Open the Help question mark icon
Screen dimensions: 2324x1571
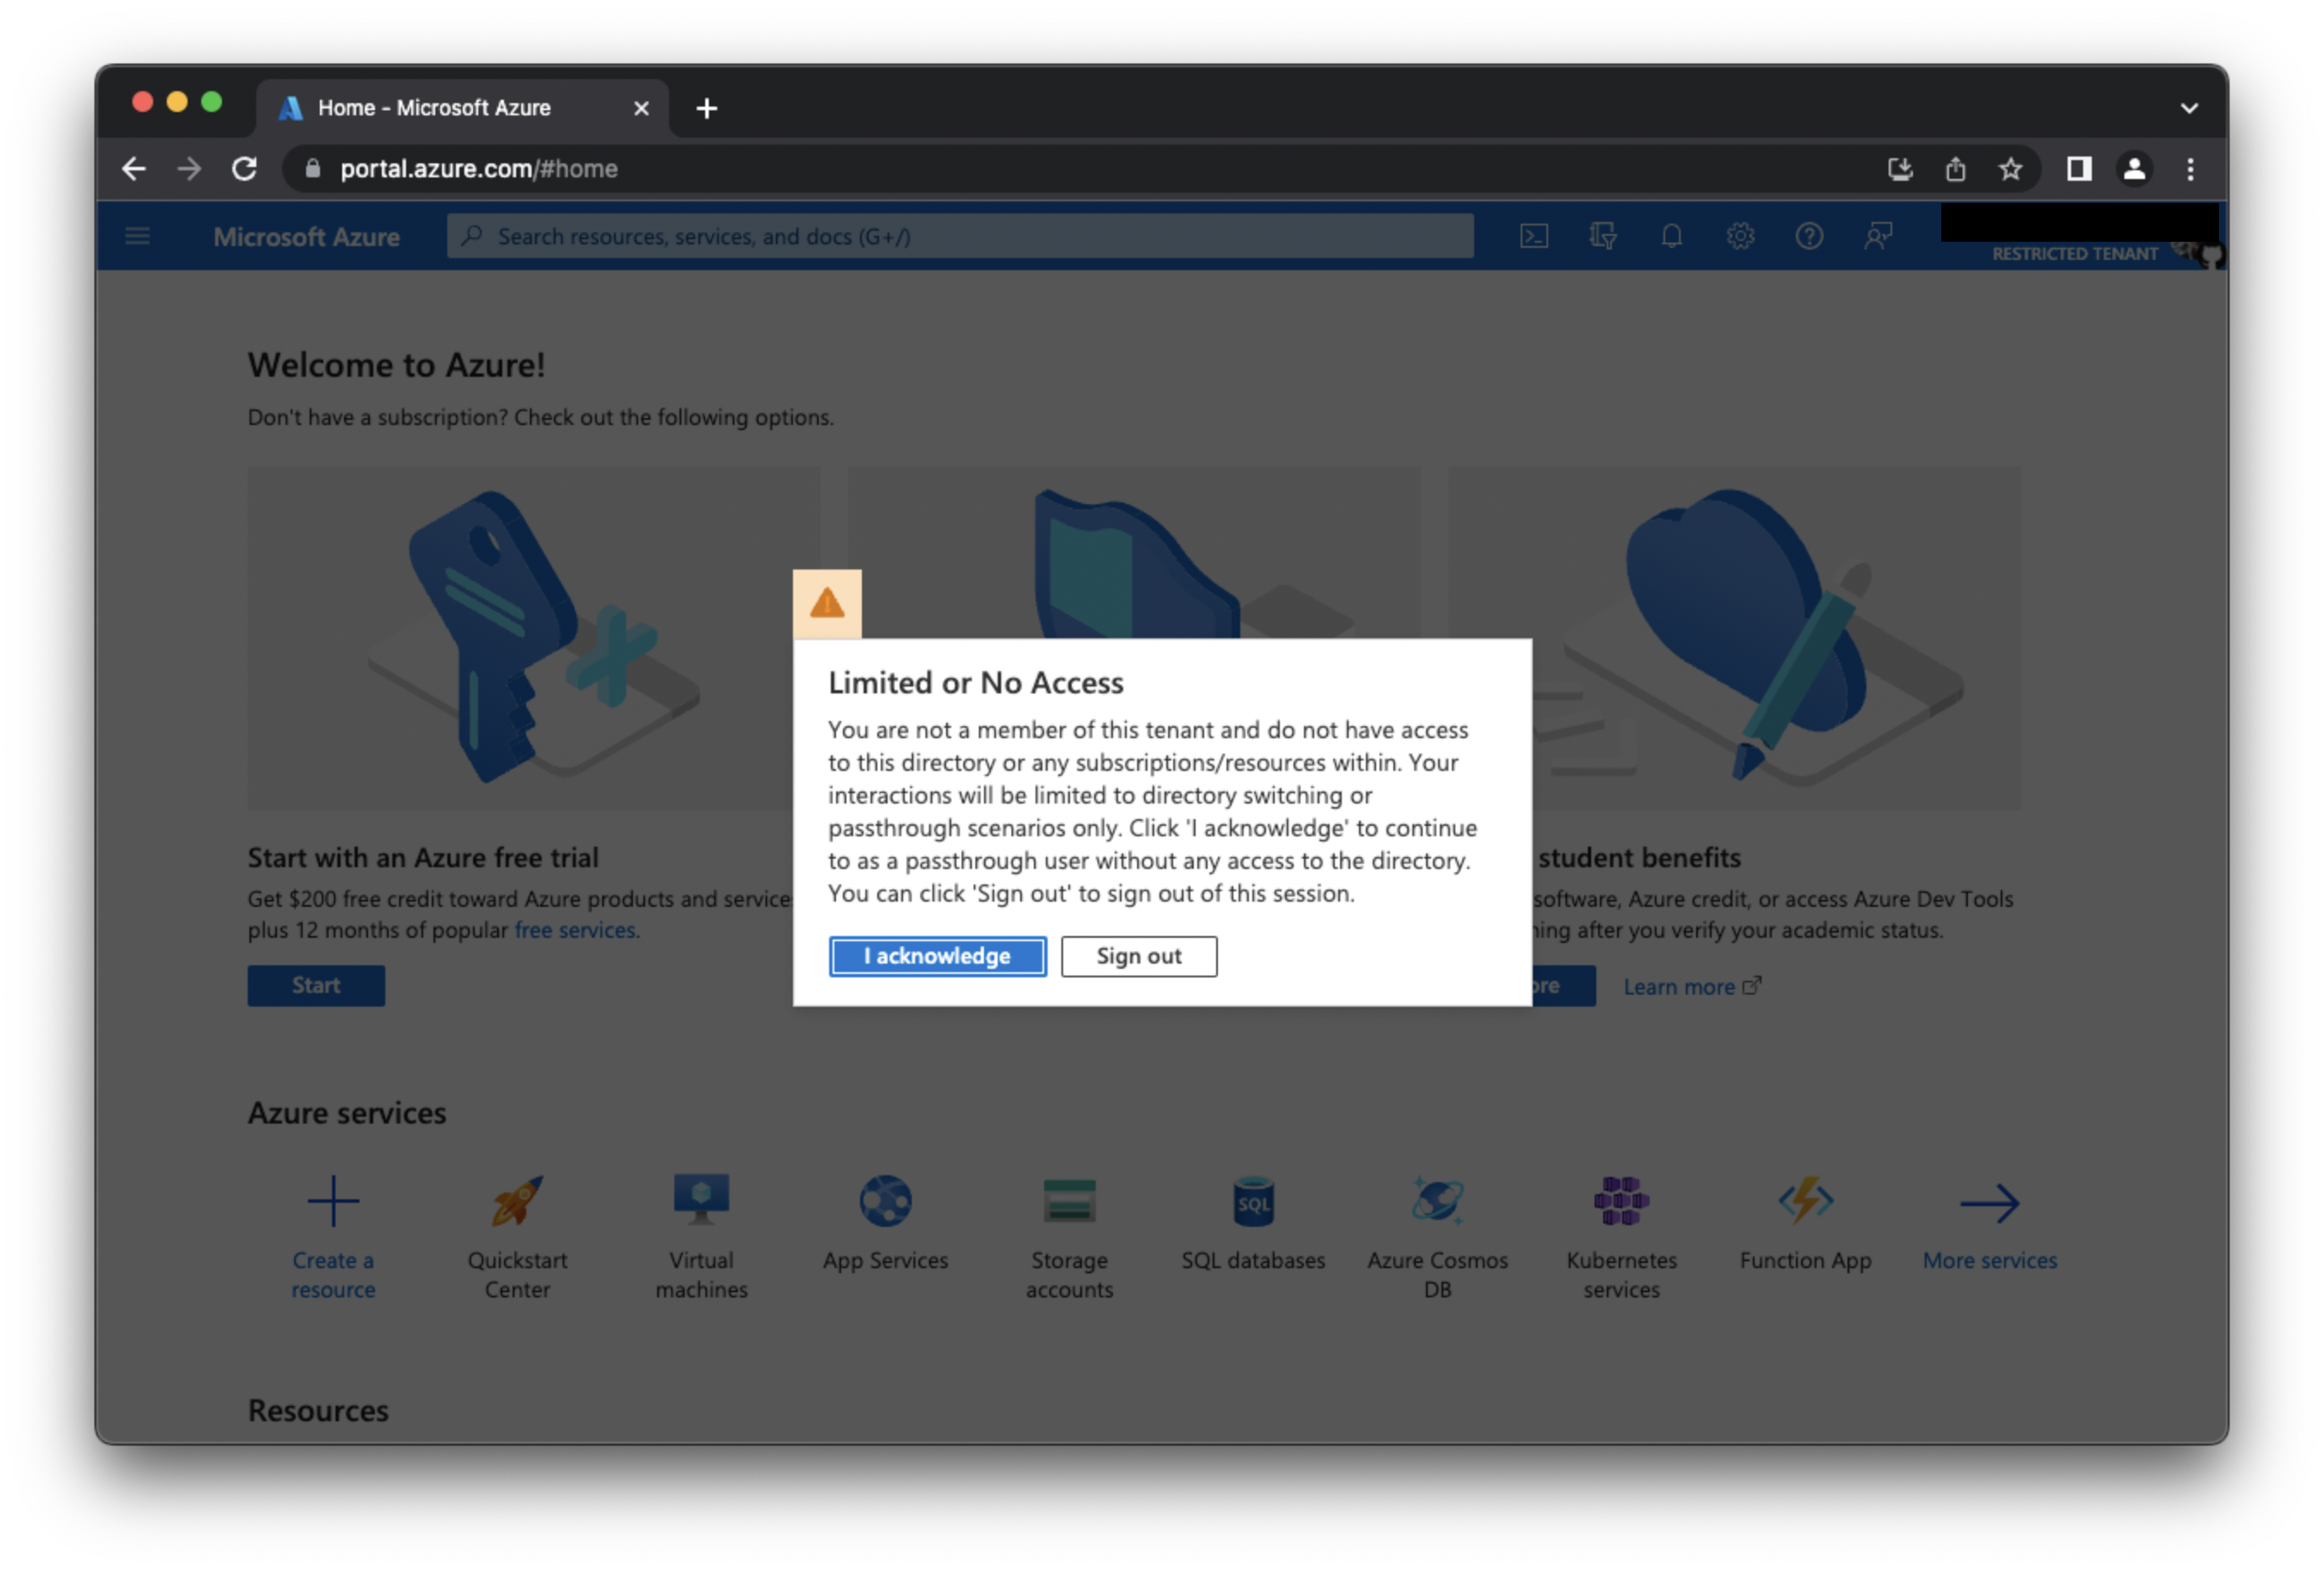(1809, 235)
